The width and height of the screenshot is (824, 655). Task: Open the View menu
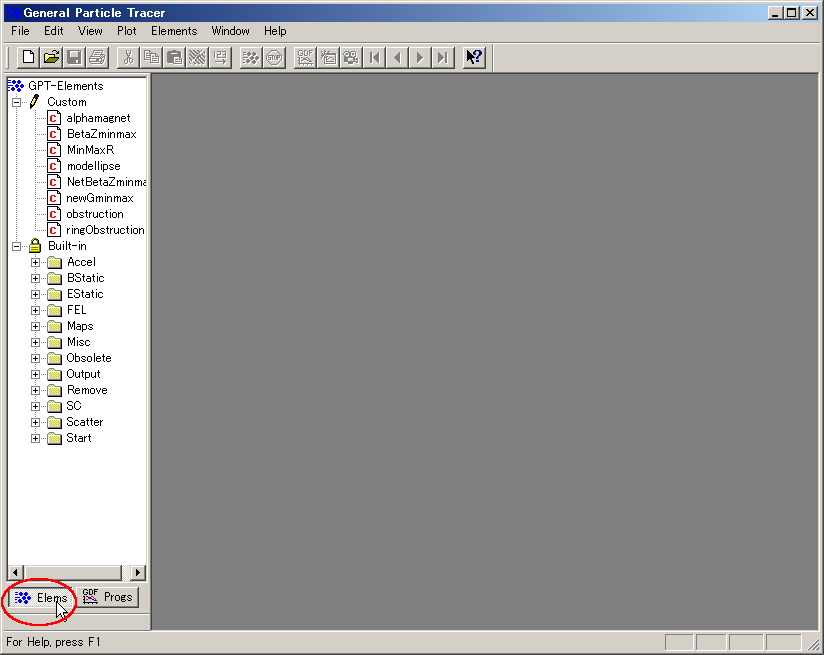point(90,31)
